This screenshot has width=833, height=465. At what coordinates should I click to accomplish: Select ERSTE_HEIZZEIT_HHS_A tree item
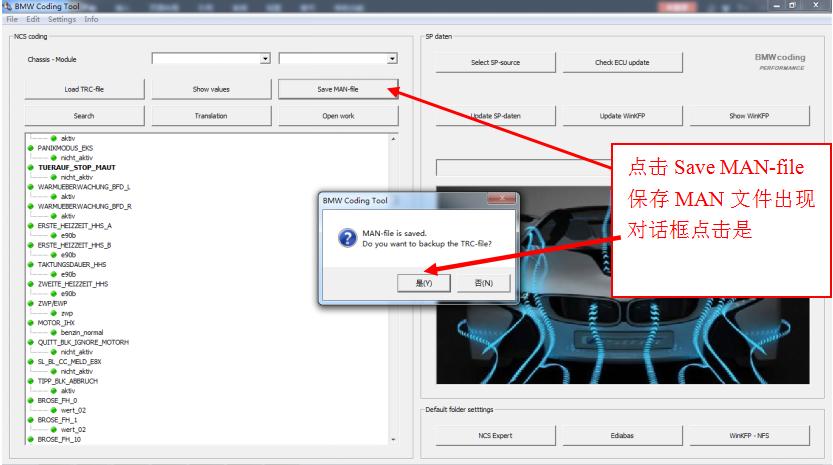[74, 226]
